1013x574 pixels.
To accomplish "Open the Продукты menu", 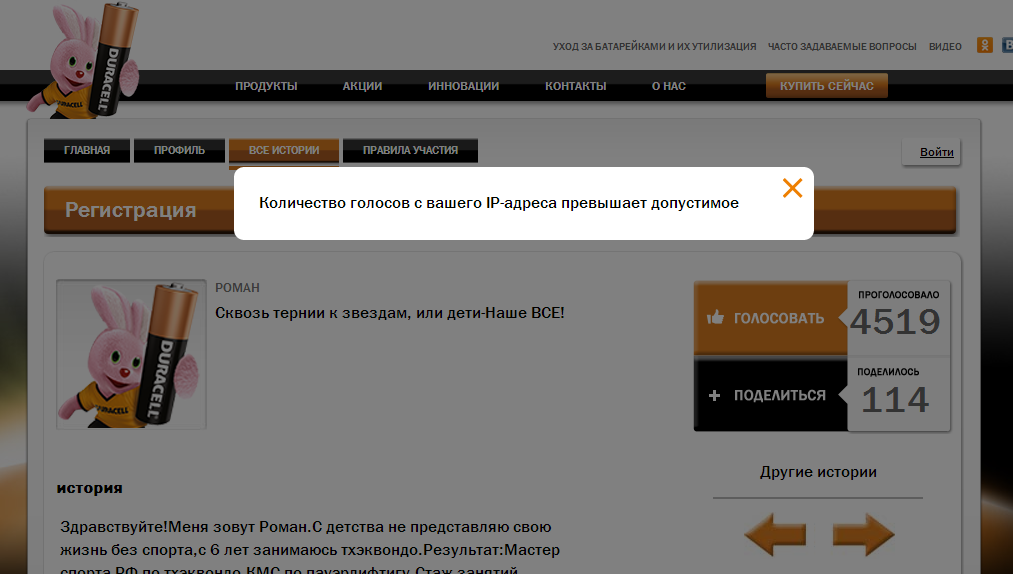I will point(266,86).
